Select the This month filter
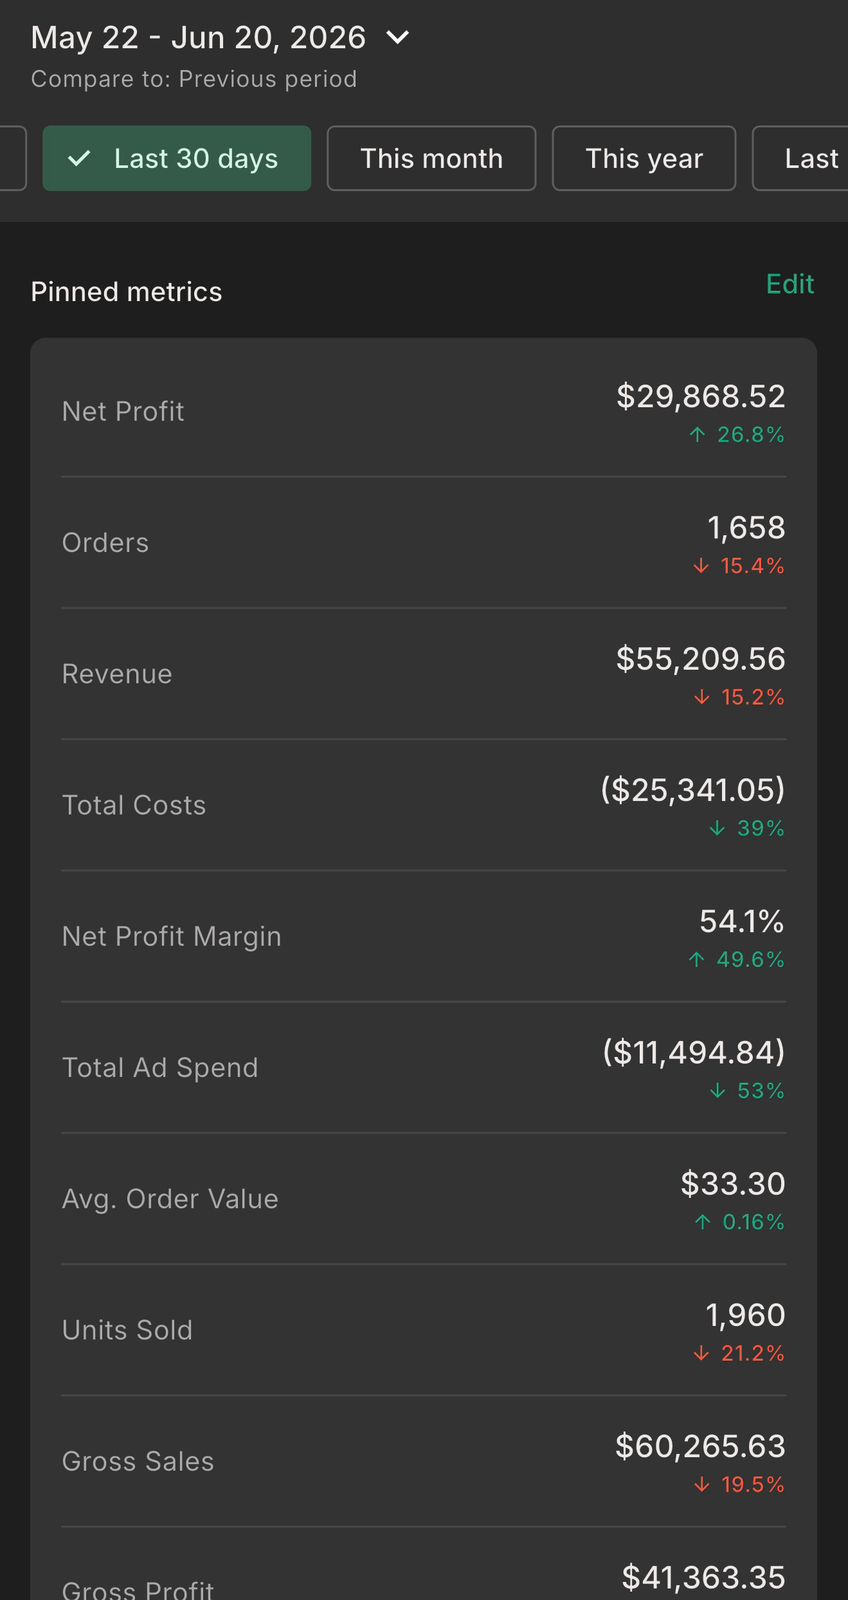Screen dimensions: 848x1600 pyautogui.click(x=432, y=158)
